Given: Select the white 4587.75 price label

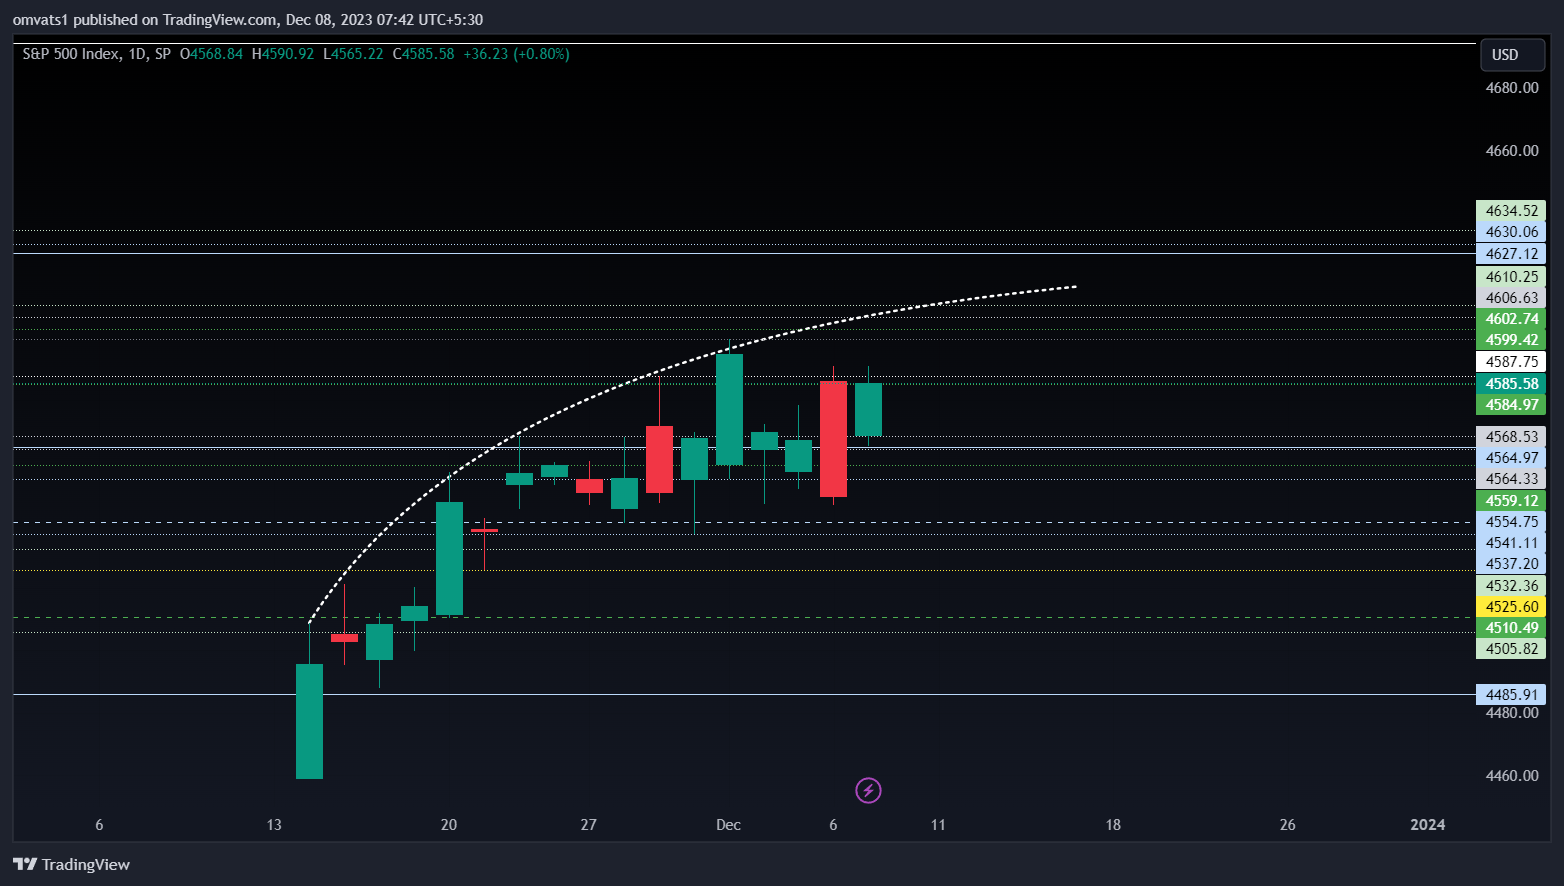Looking at the screenshot, I should (x=1511, y=362).
